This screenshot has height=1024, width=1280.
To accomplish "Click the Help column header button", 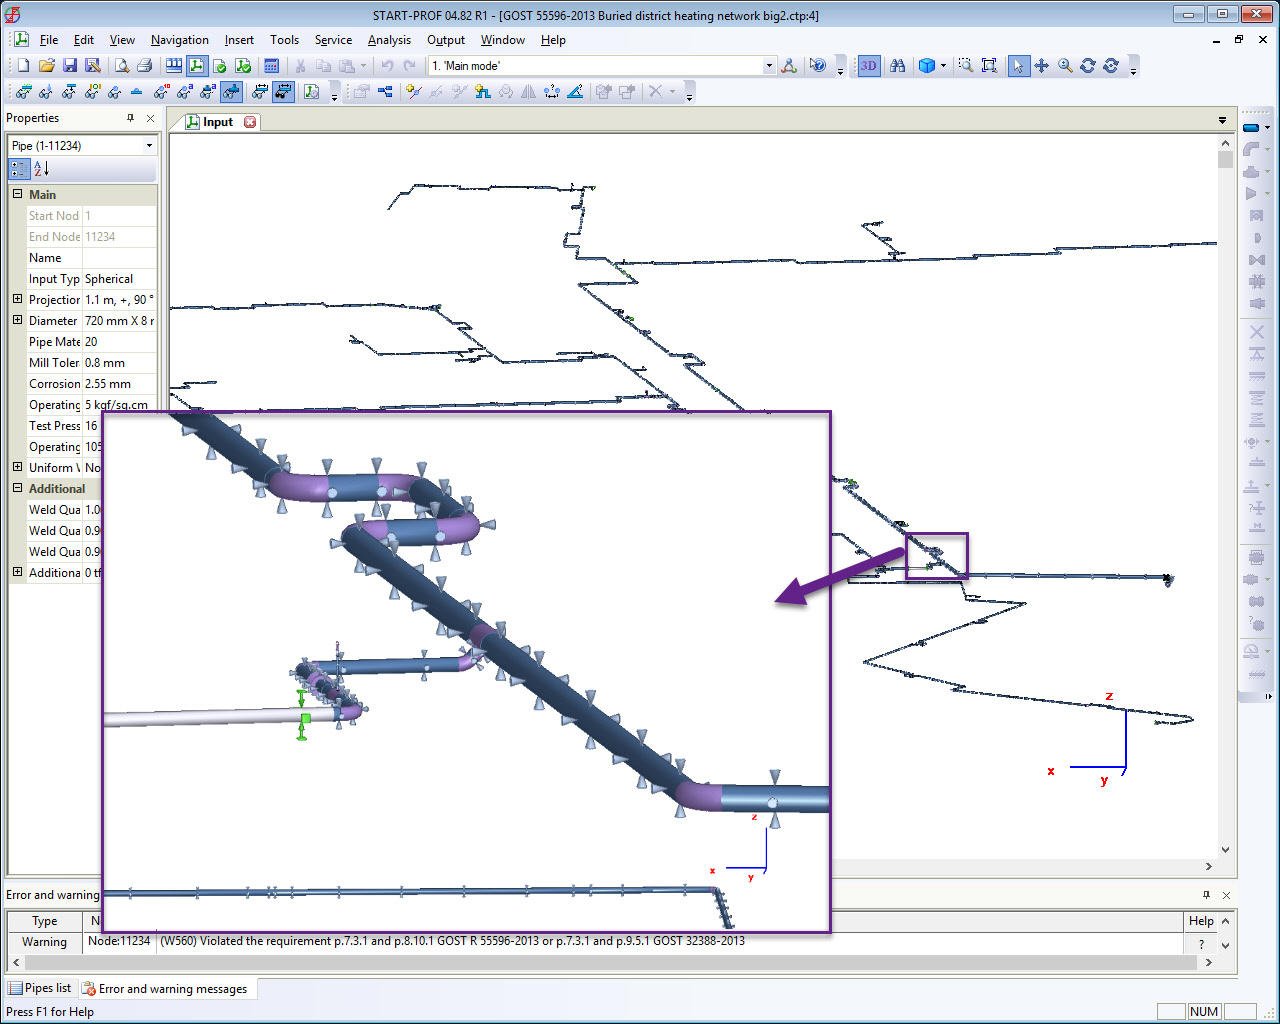I will click(x=1200, y=921).
